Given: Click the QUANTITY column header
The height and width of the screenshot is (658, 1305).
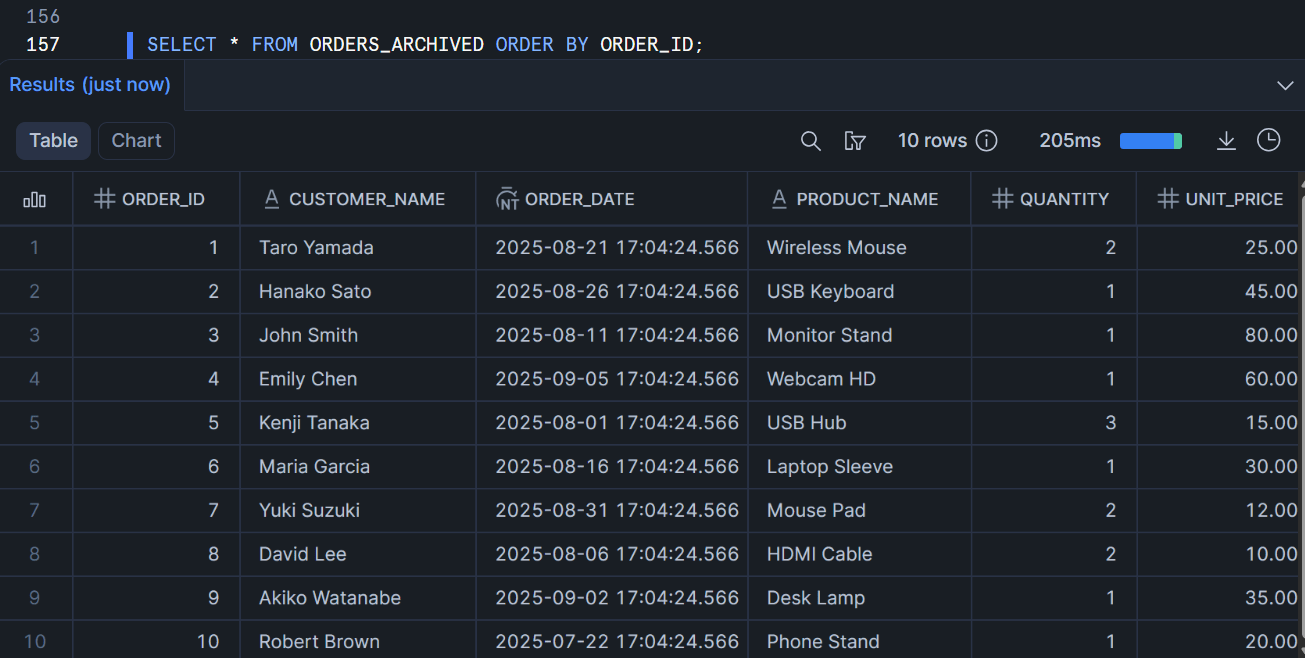Looking at the screenshot, I should 1063,199.
